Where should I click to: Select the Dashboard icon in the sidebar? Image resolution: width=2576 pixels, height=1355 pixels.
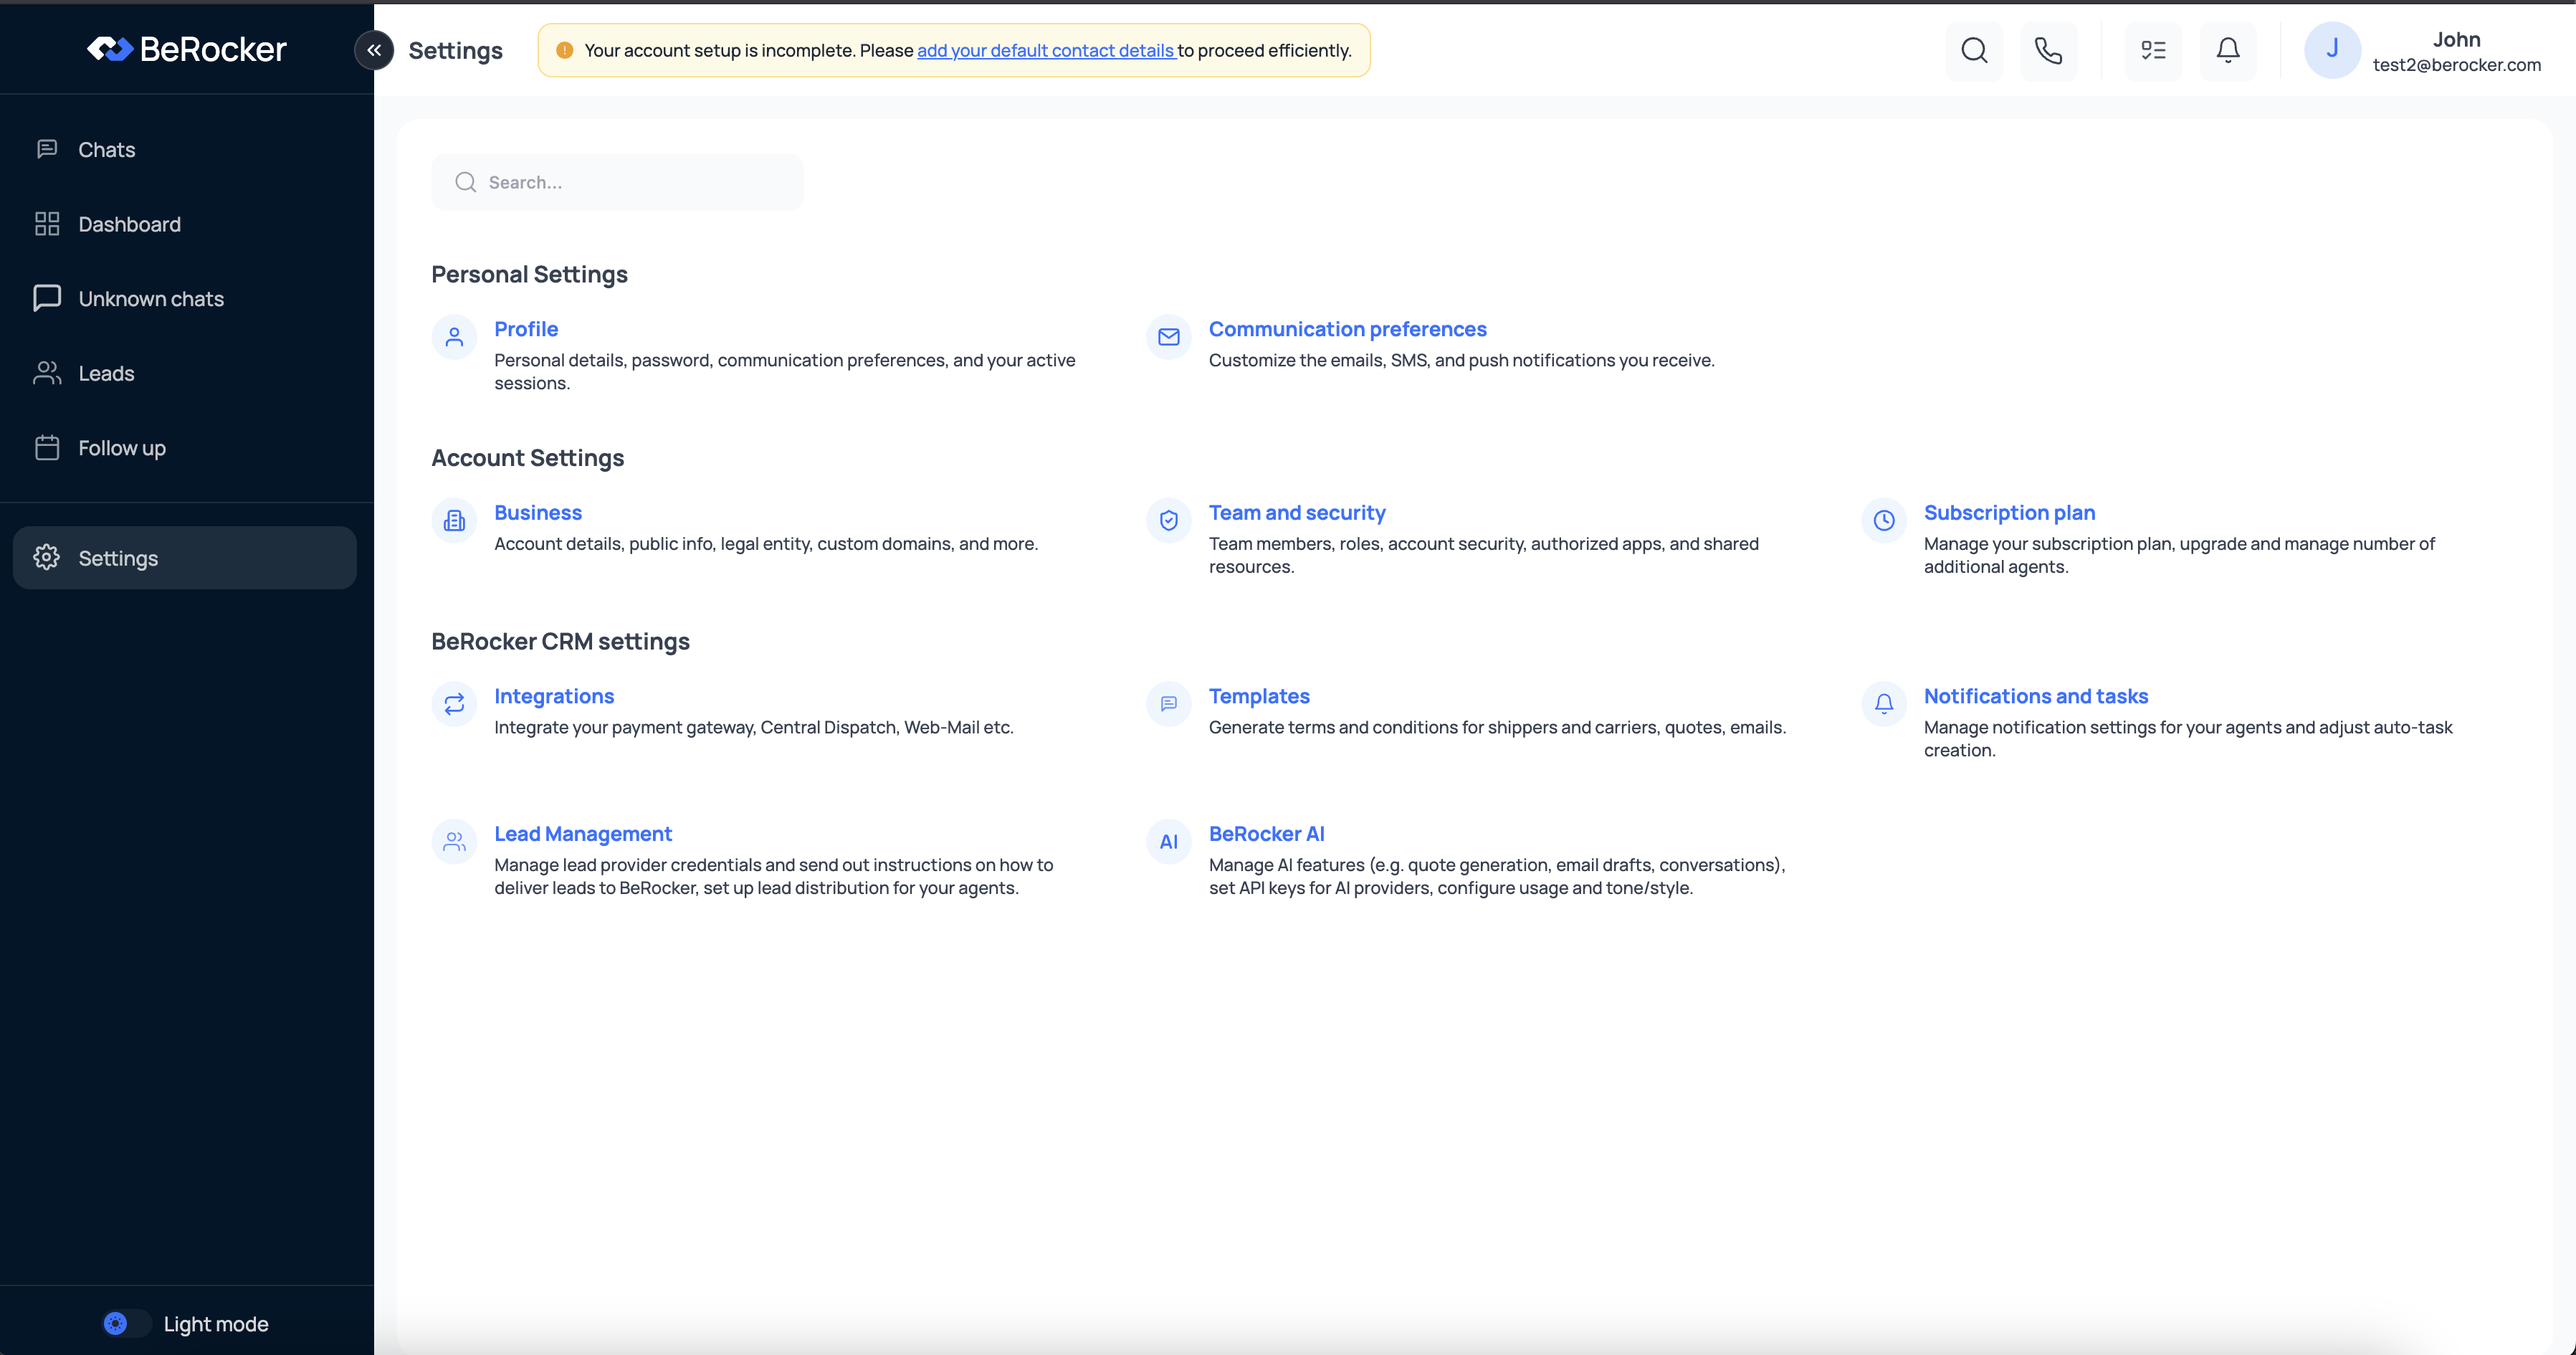pos(47,223)
